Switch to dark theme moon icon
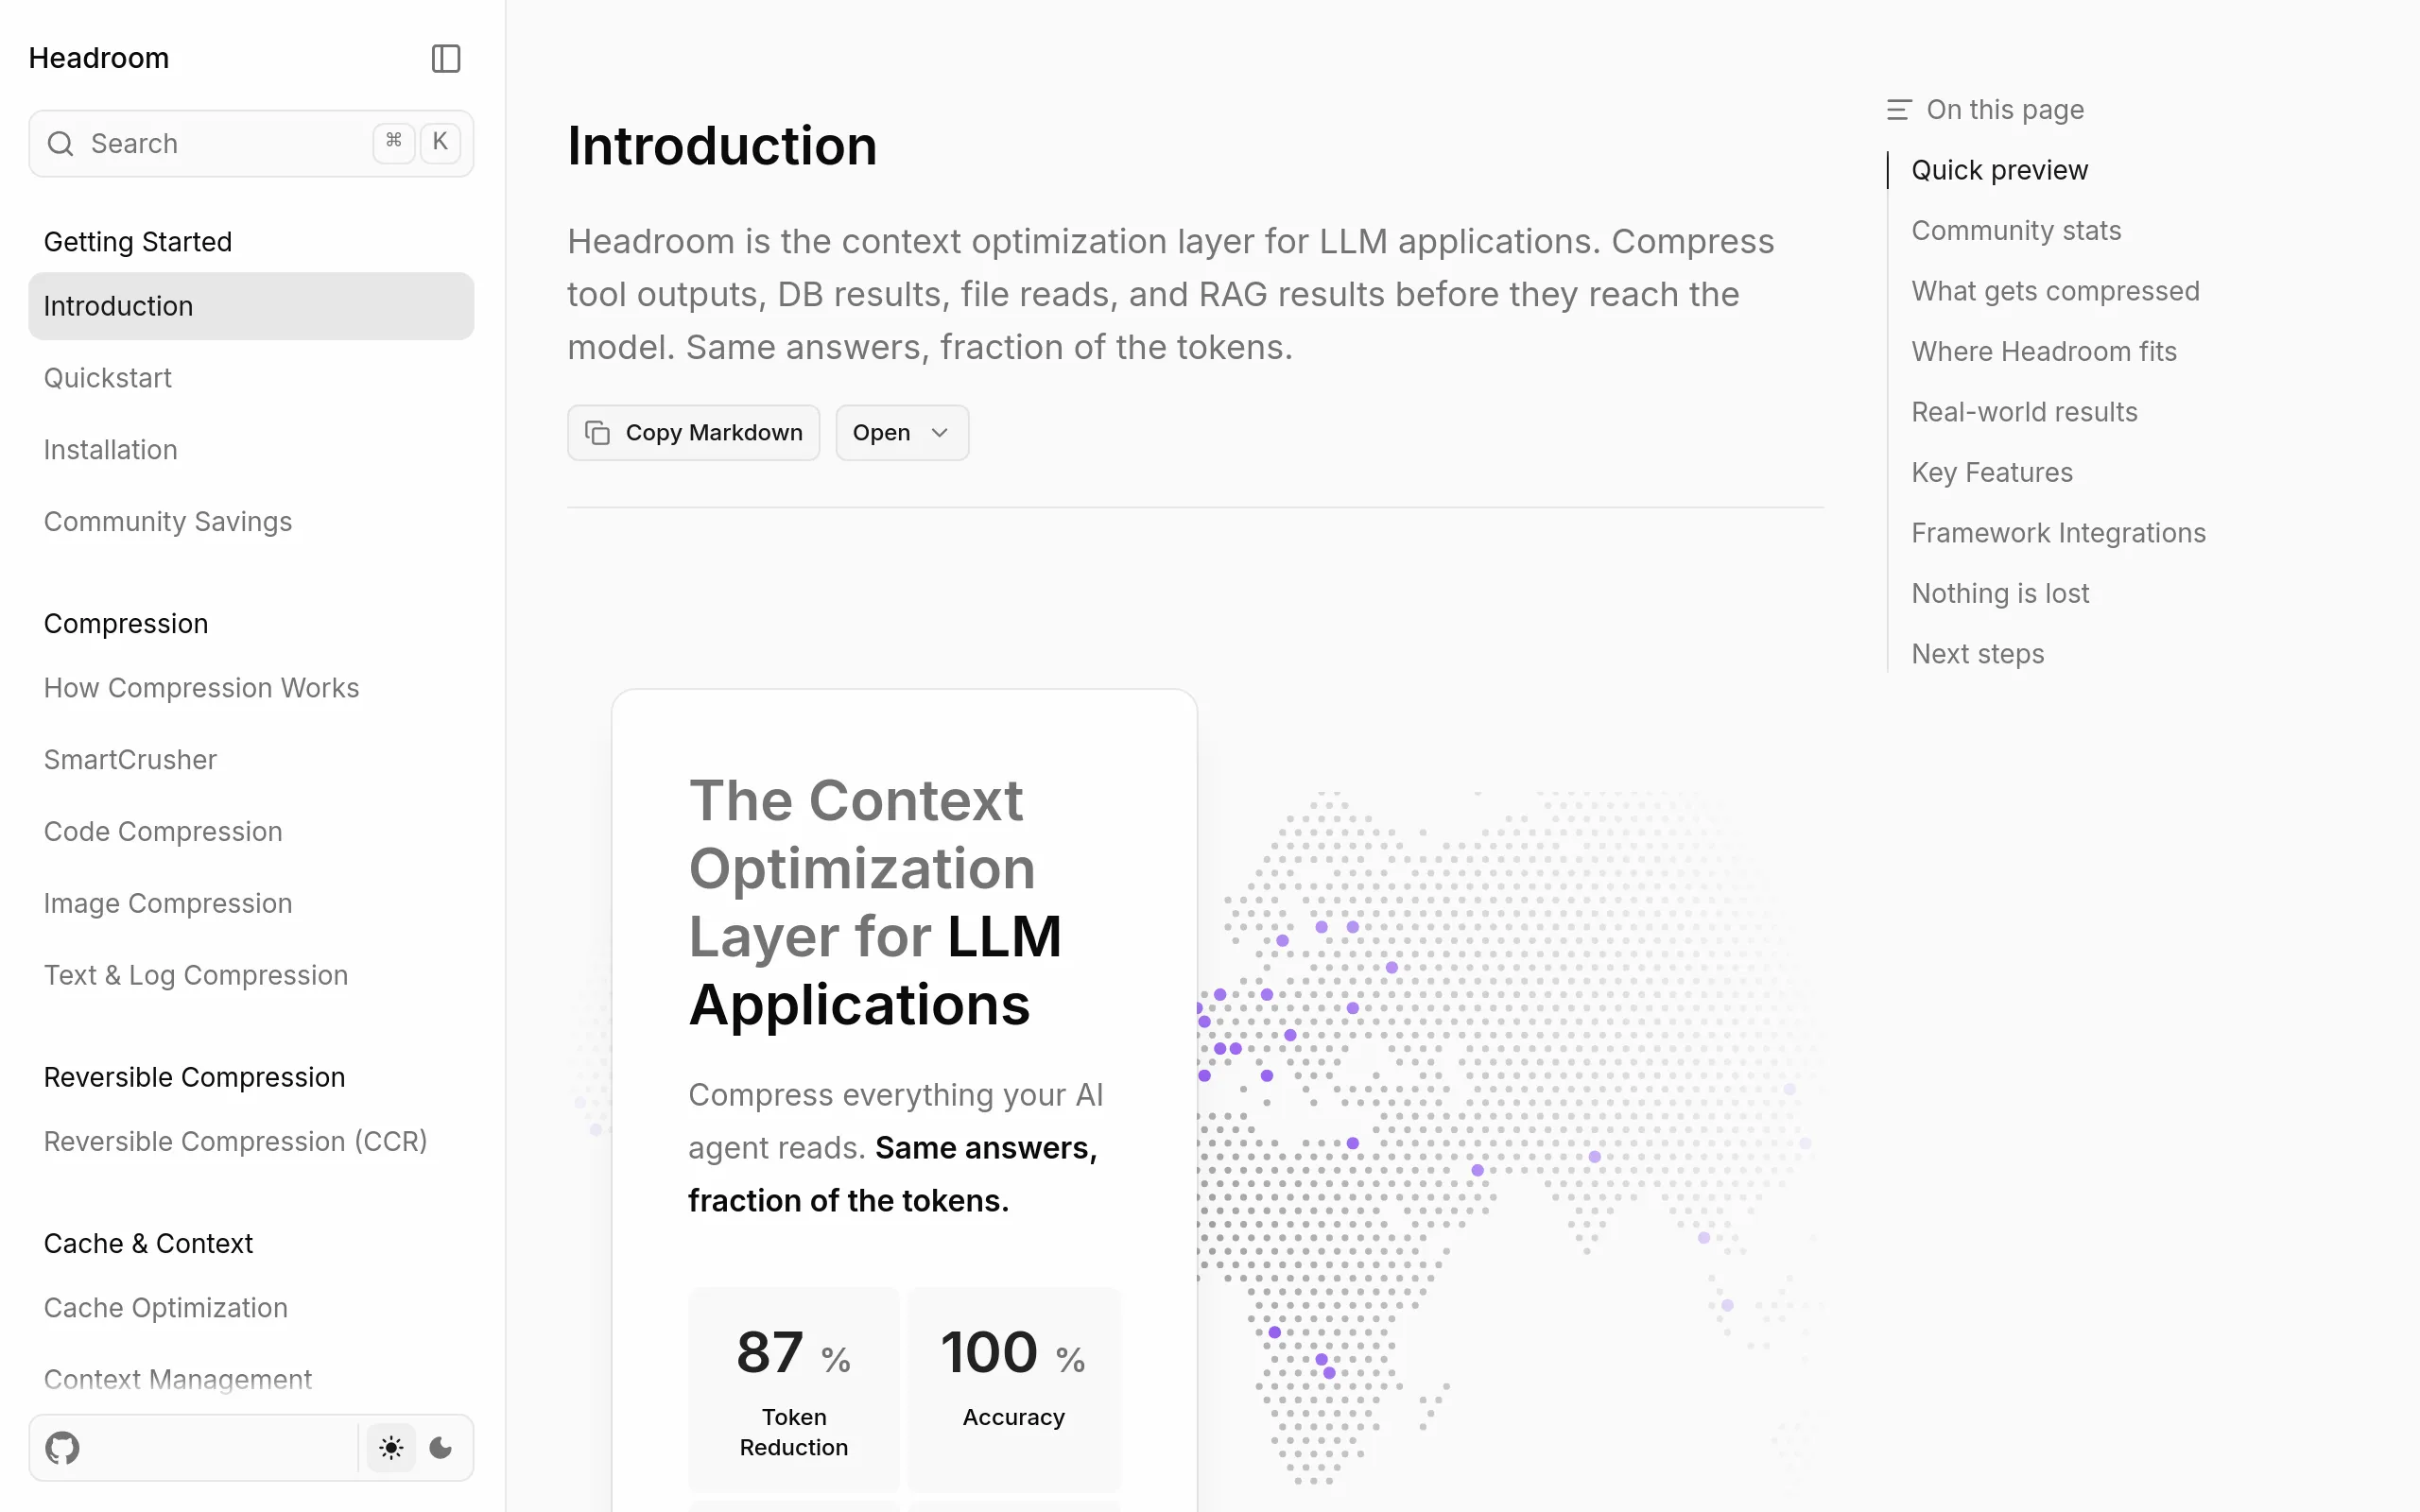 440,1447
